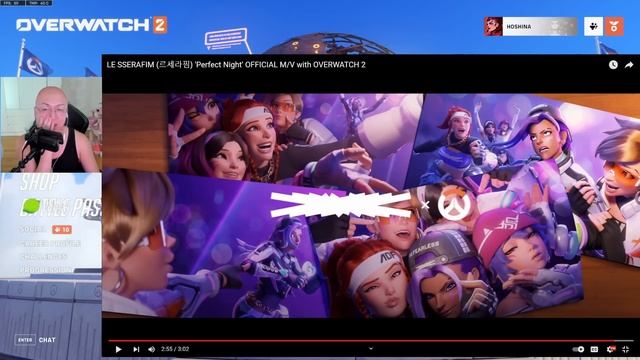Open the LE SSERAFIM Perfect Night video title

pyautogui.click(x=236, y=64)
